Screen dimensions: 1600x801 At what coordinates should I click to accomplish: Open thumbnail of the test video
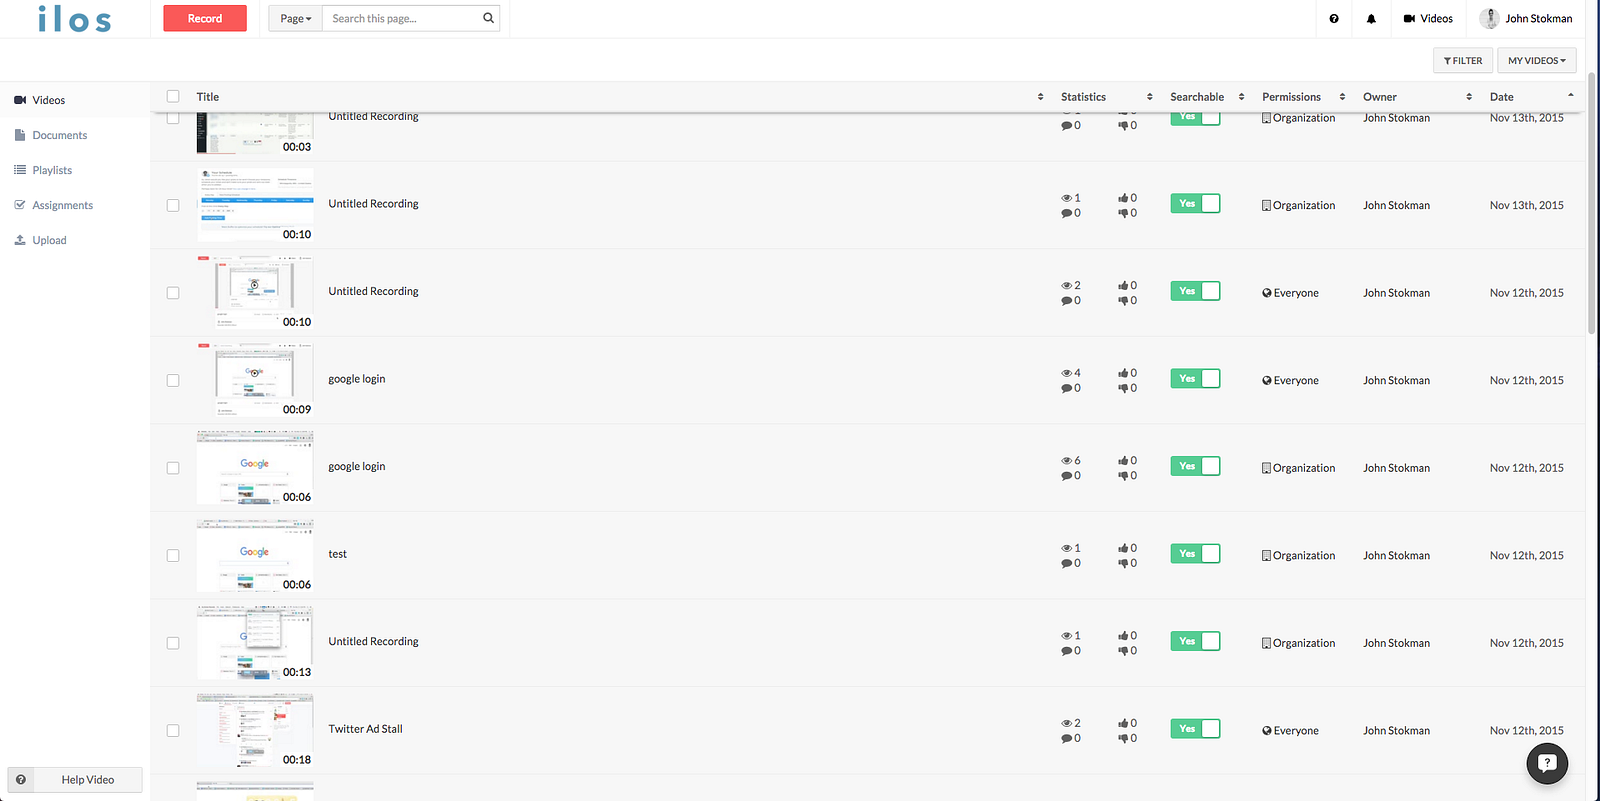click(255, 555)
